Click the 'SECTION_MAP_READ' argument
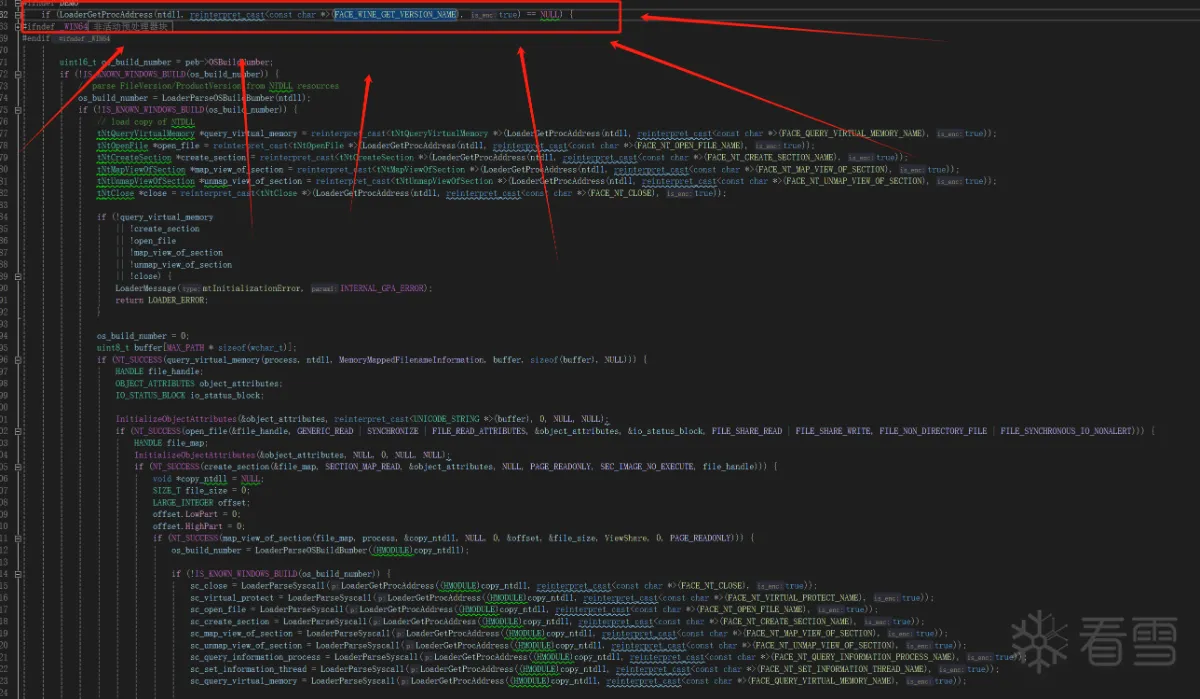 [x=361, y=467]
